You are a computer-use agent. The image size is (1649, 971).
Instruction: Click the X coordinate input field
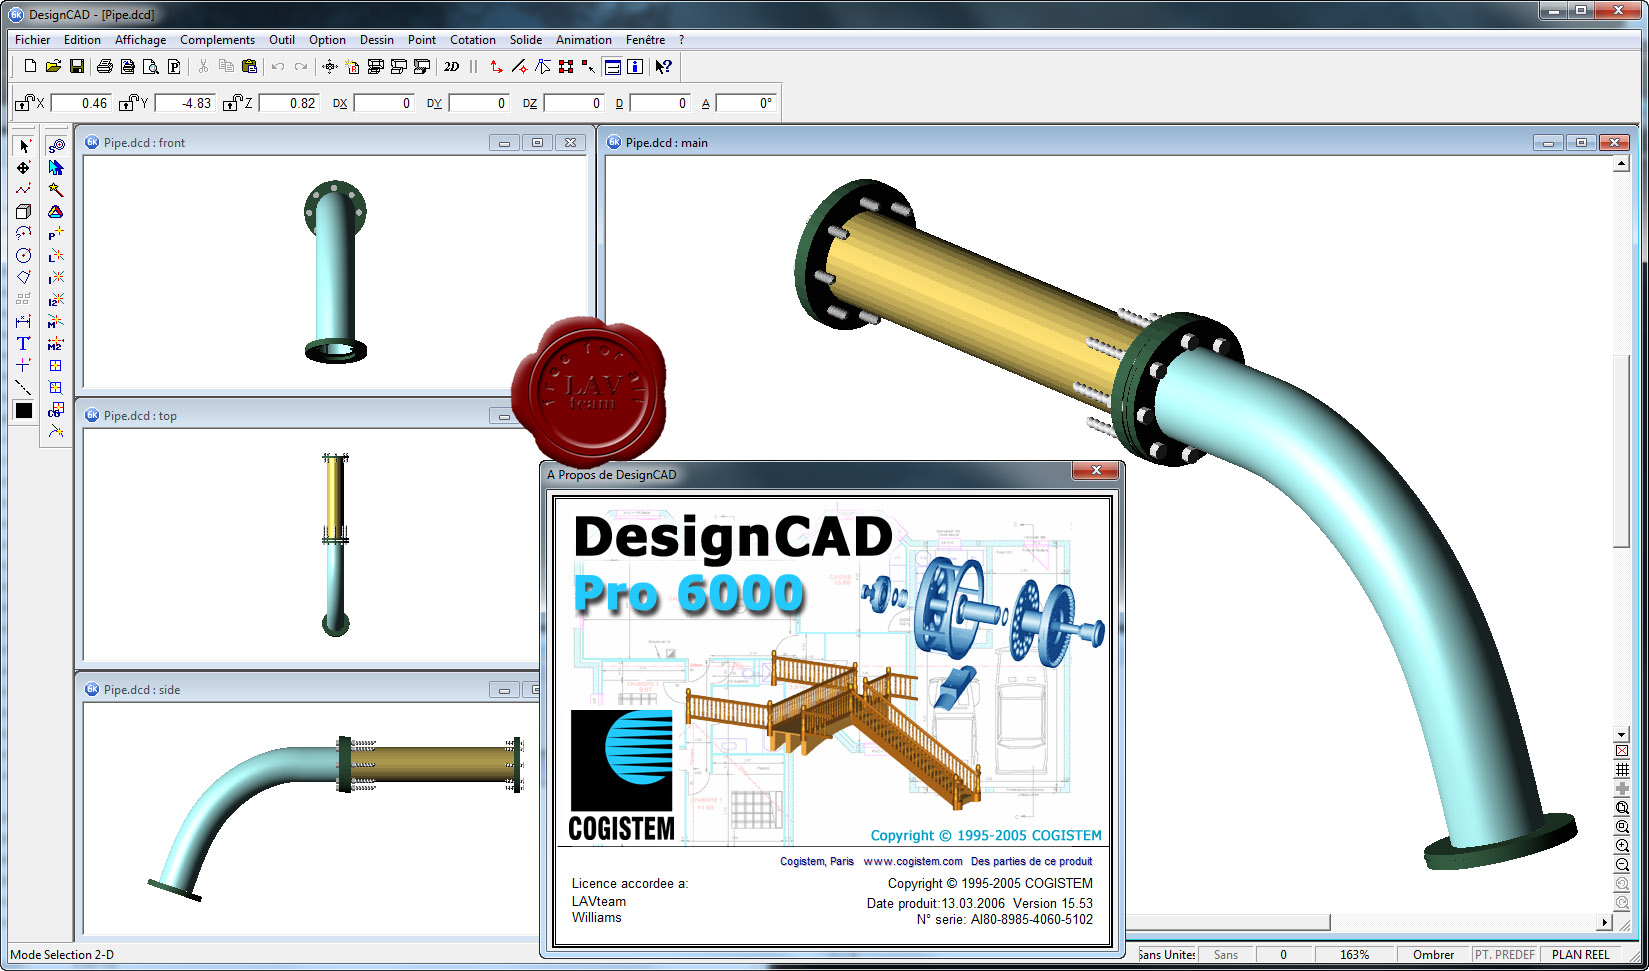[x=80, y=103]
